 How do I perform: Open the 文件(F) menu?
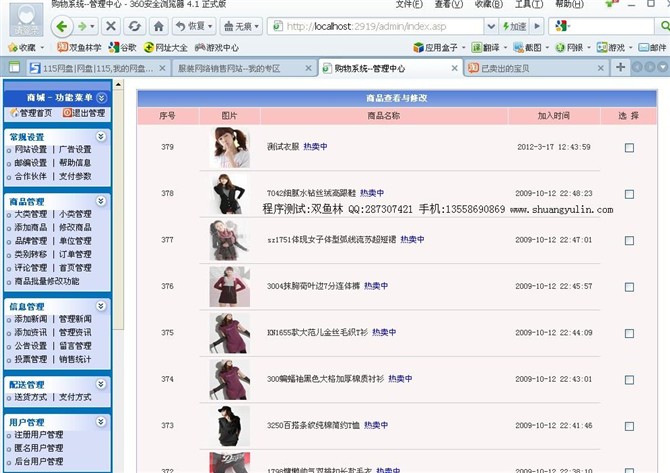tap(409, 4)
